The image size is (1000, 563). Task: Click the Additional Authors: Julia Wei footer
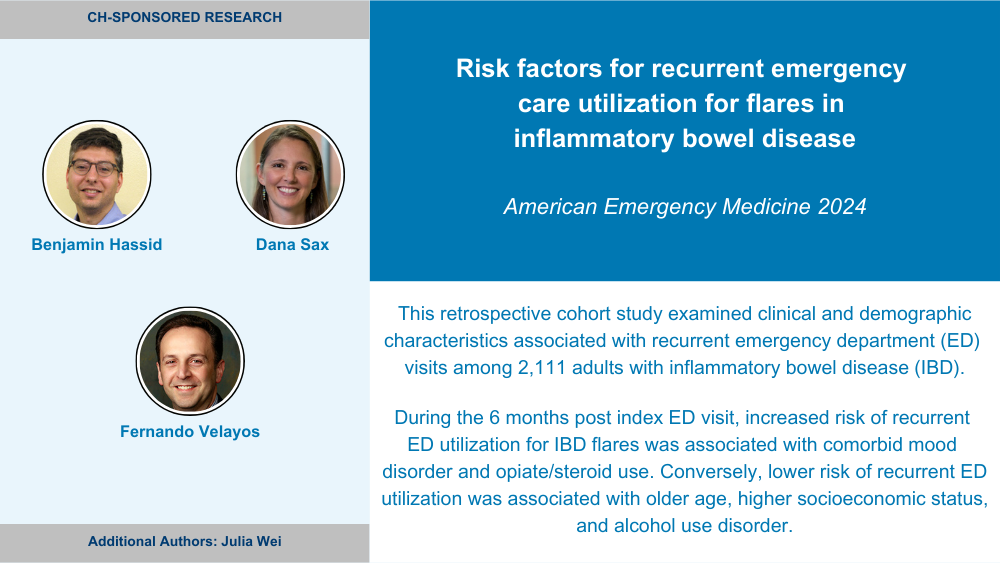click(x=184, y=542)
